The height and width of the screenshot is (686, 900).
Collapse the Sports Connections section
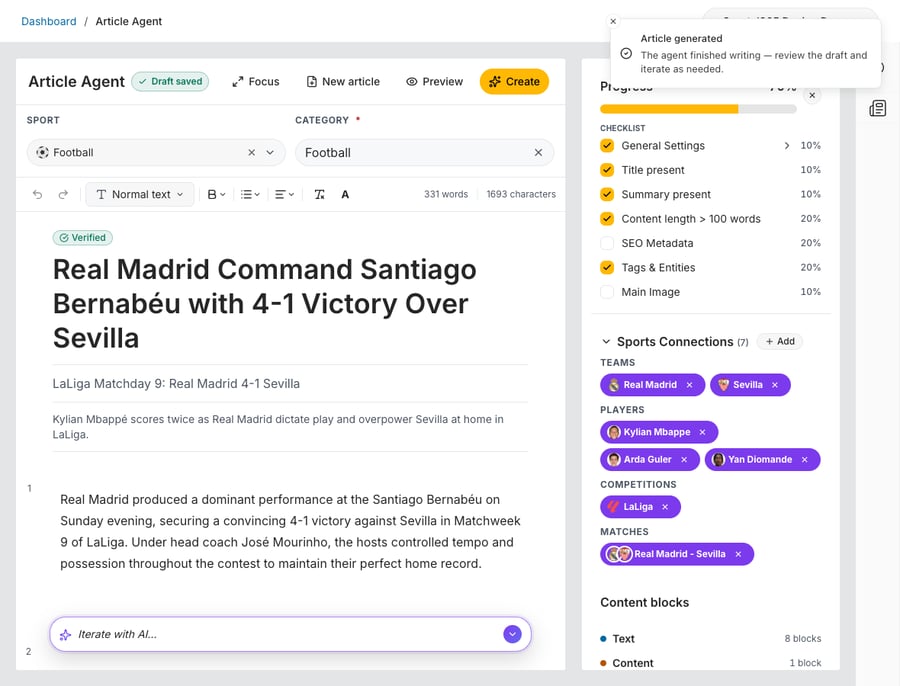[606, 342]
